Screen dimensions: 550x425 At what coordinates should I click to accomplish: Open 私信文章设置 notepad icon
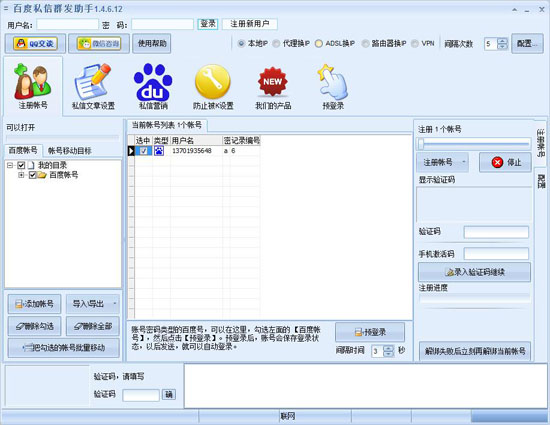click(x=93, y=86)
